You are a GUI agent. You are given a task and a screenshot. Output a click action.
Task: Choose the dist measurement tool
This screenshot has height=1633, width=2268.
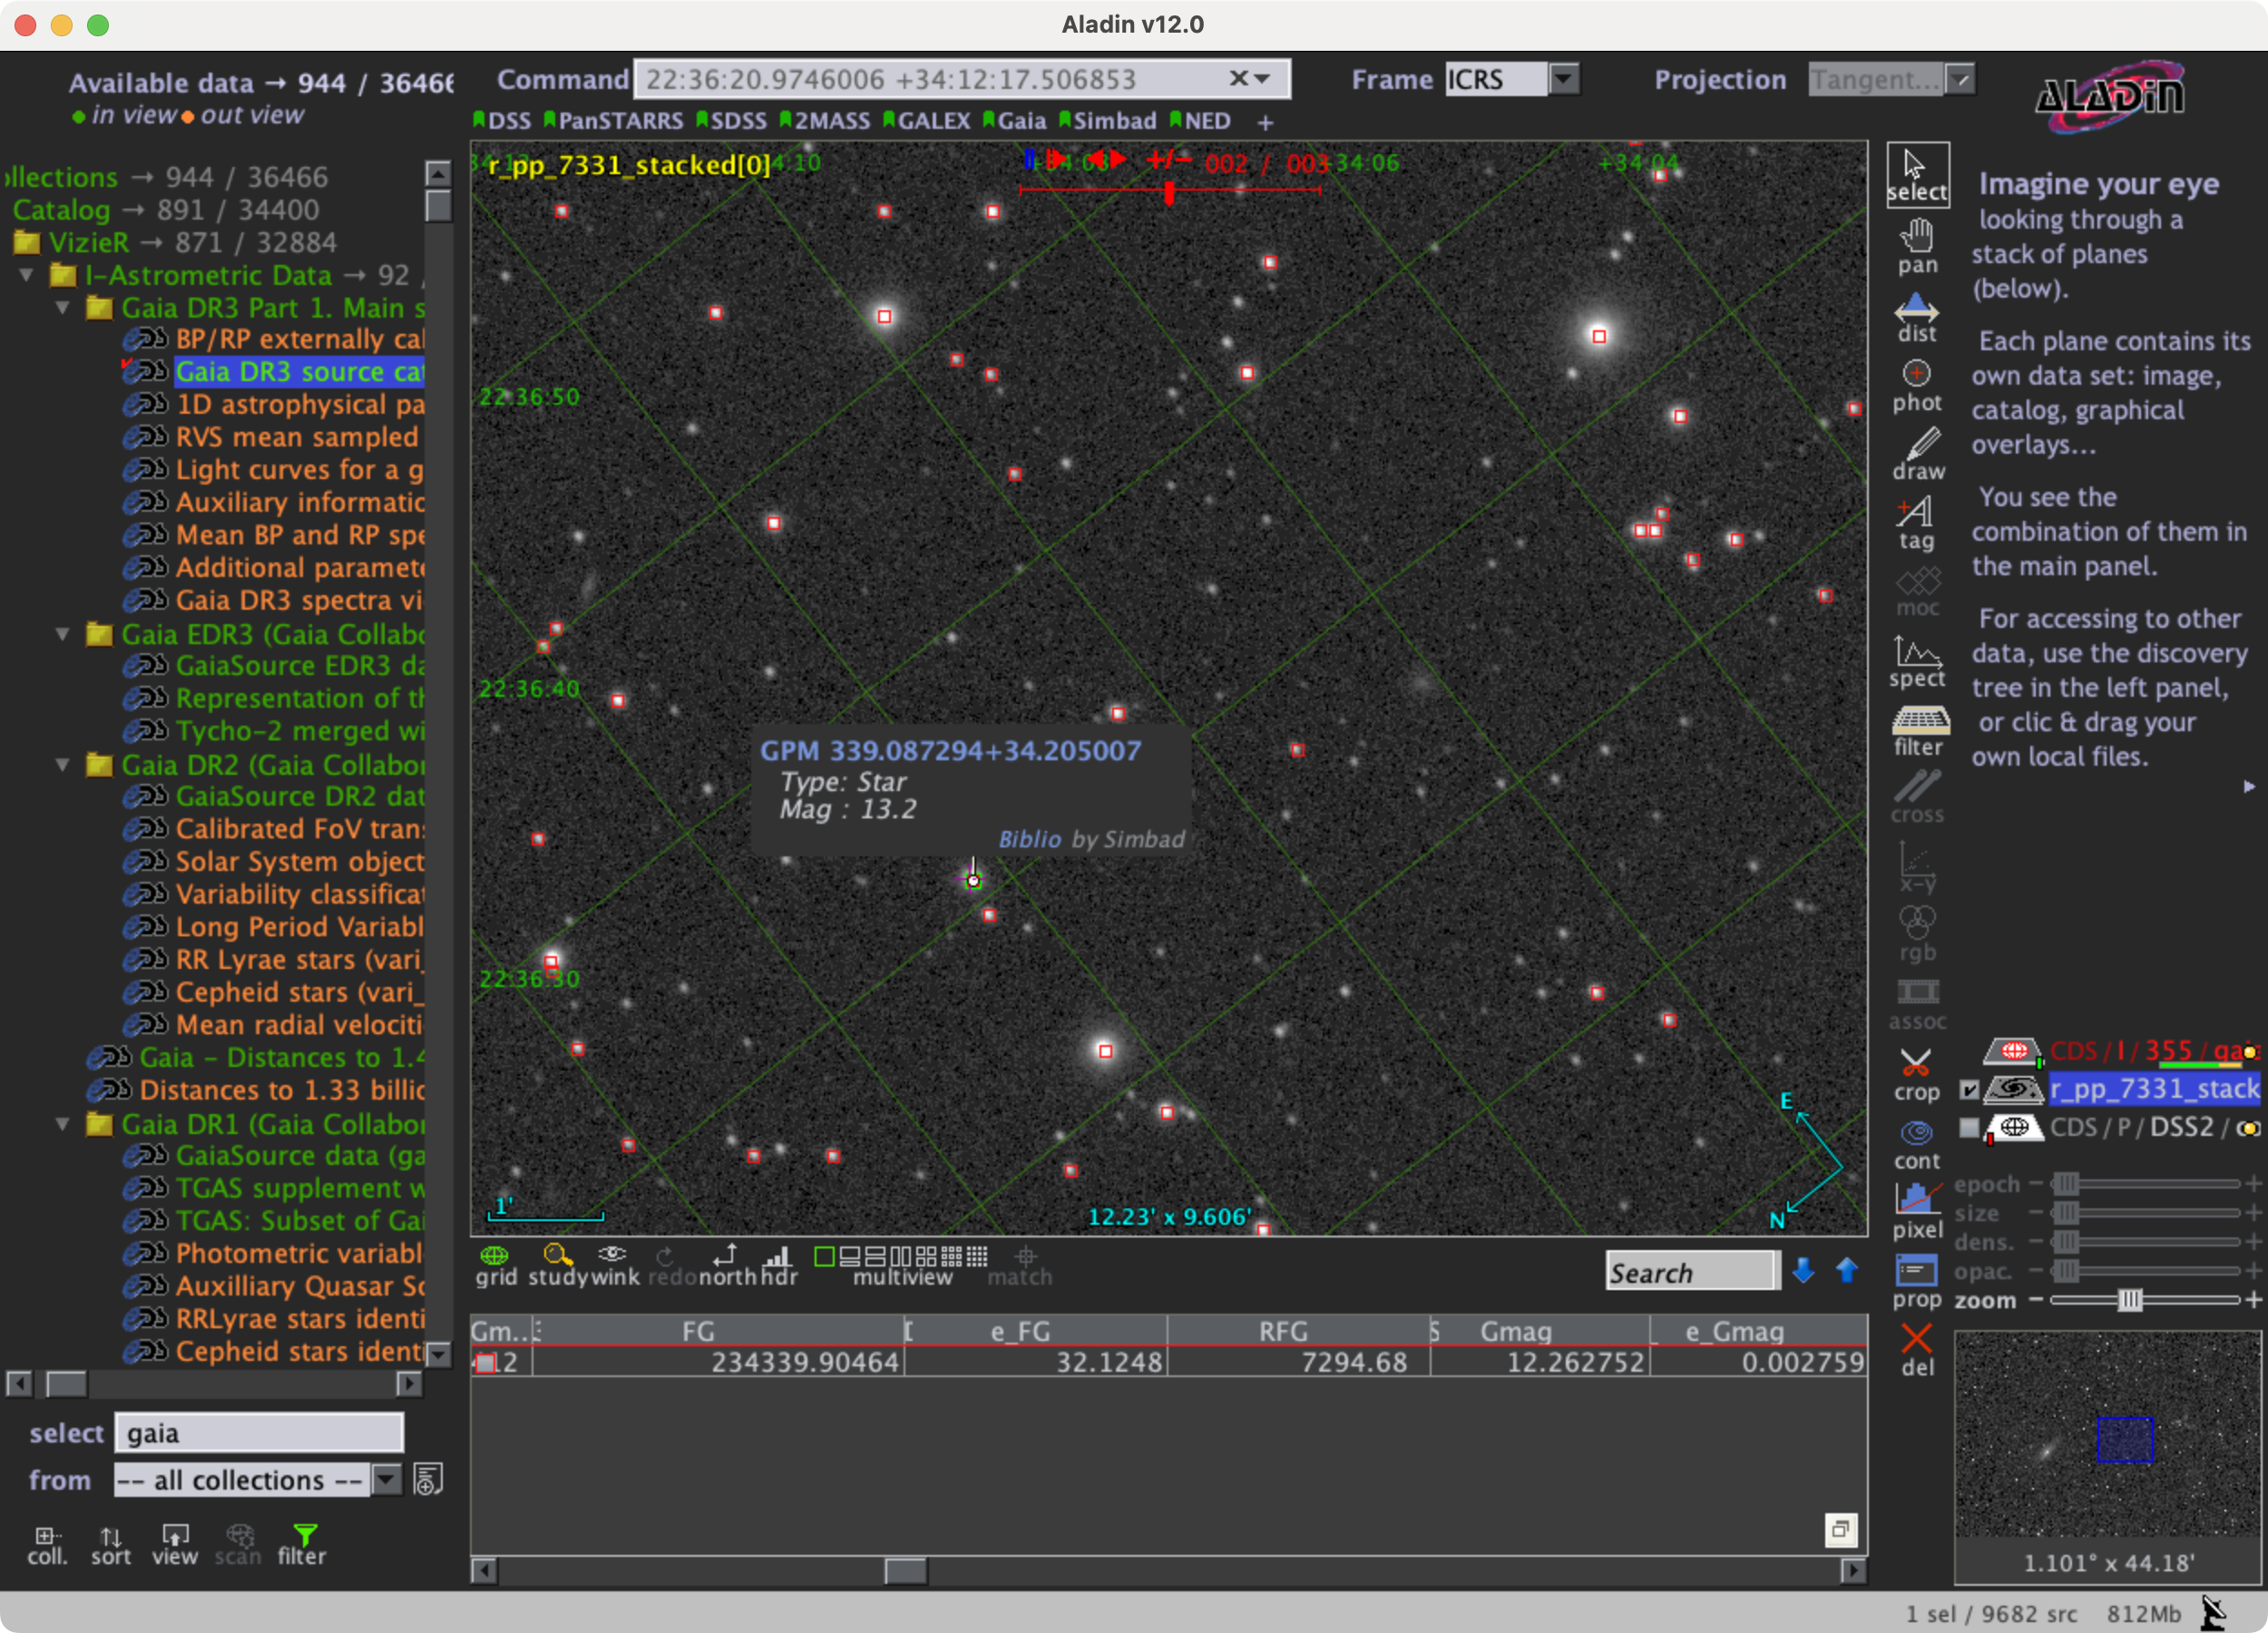click(1916, 317)
